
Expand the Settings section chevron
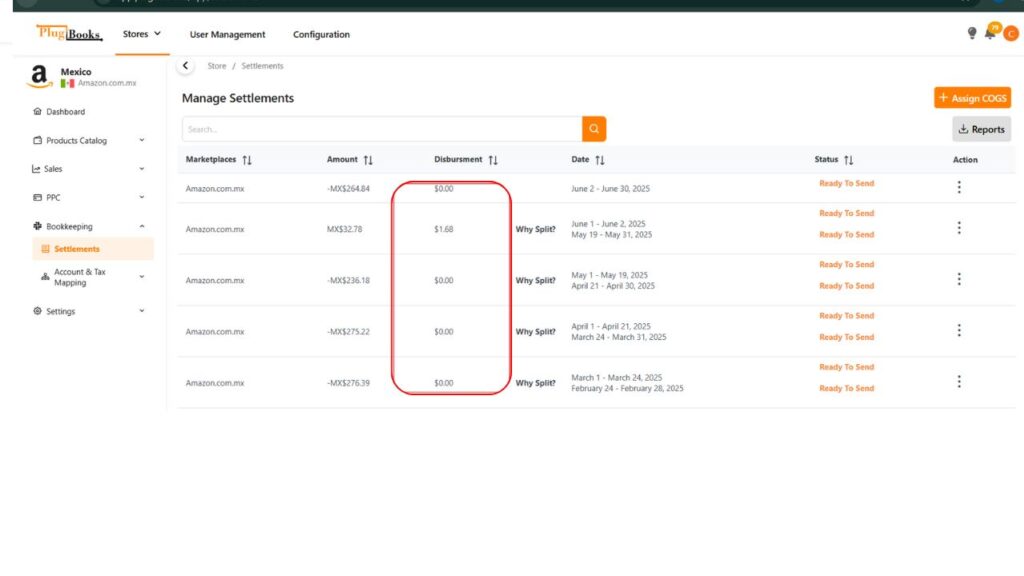[142, 311]
